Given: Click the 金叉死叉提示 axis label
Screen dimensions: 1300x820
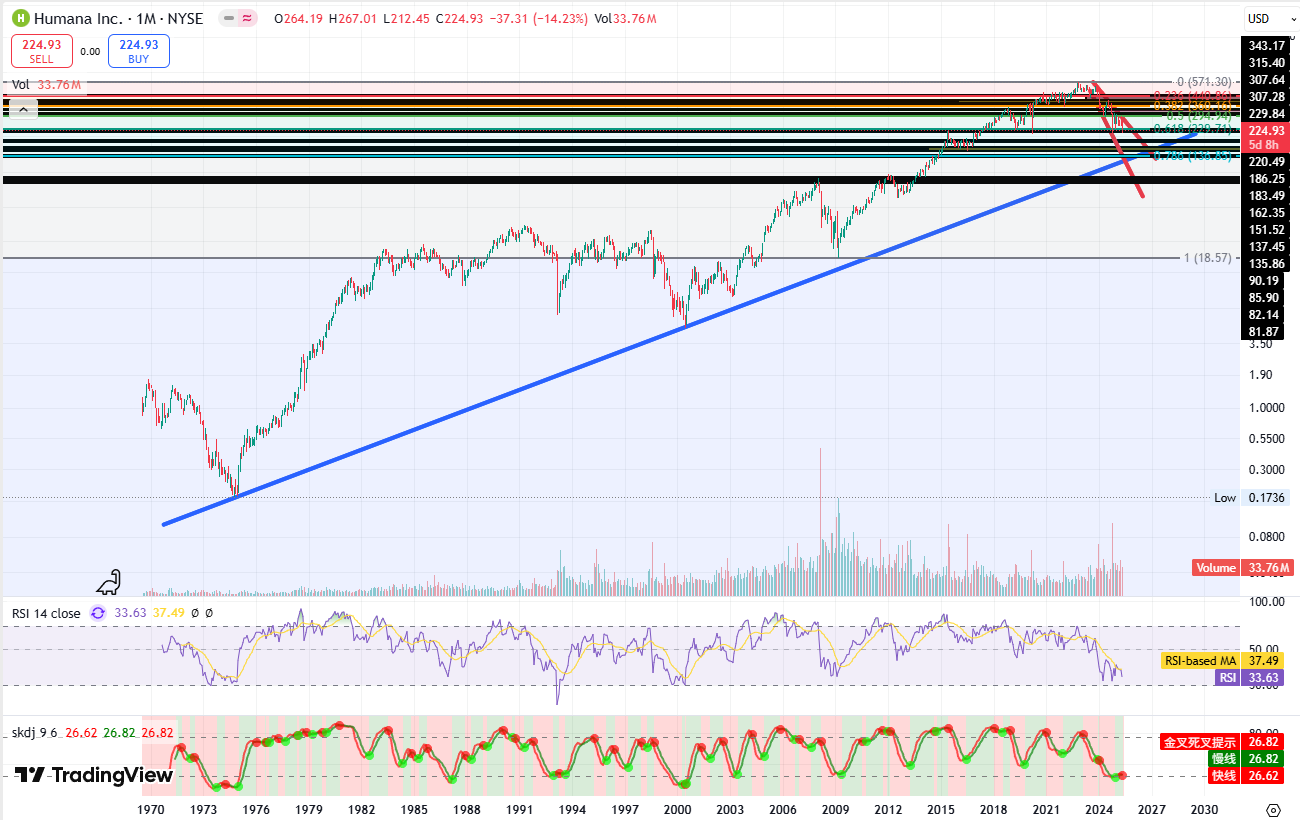Looking at the screenshot, I should 1199,742.
